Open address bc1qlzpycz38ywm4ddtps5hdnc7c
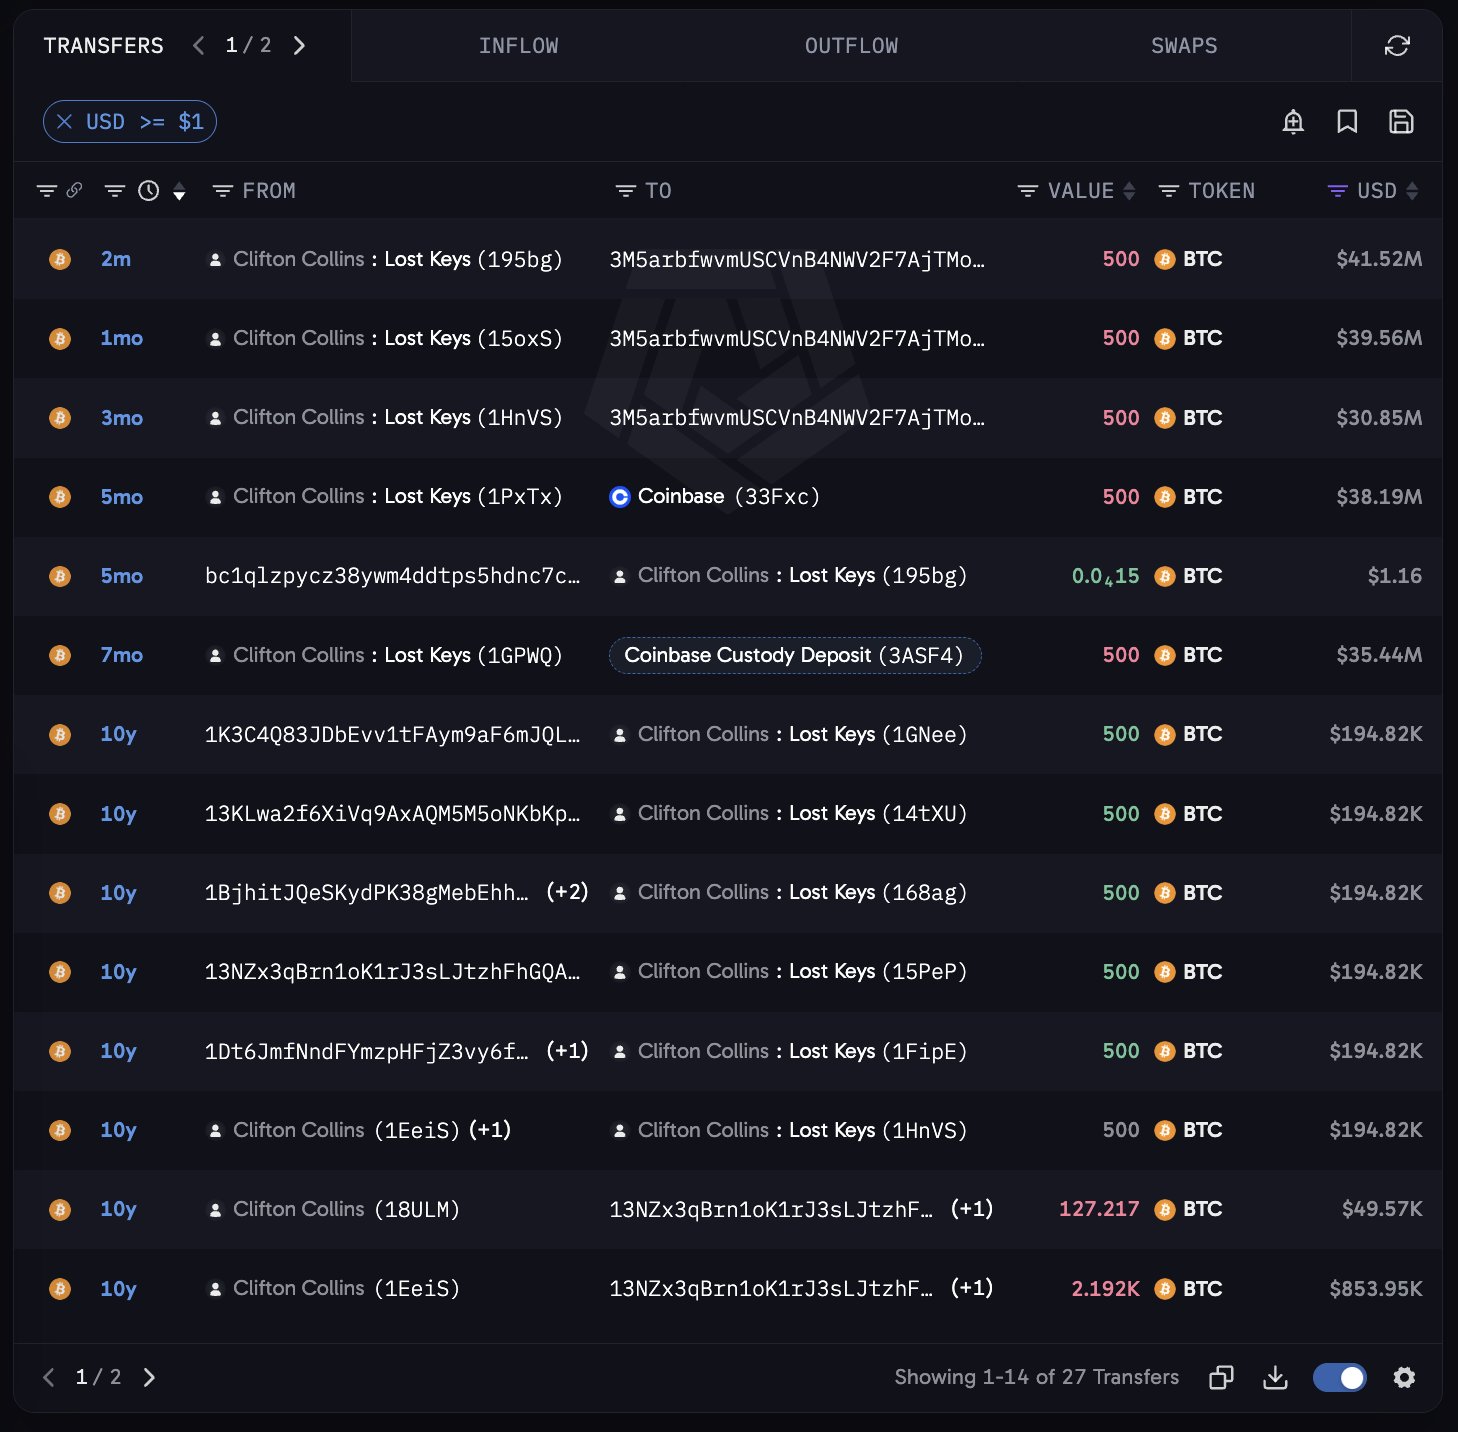 pos(392,576)
